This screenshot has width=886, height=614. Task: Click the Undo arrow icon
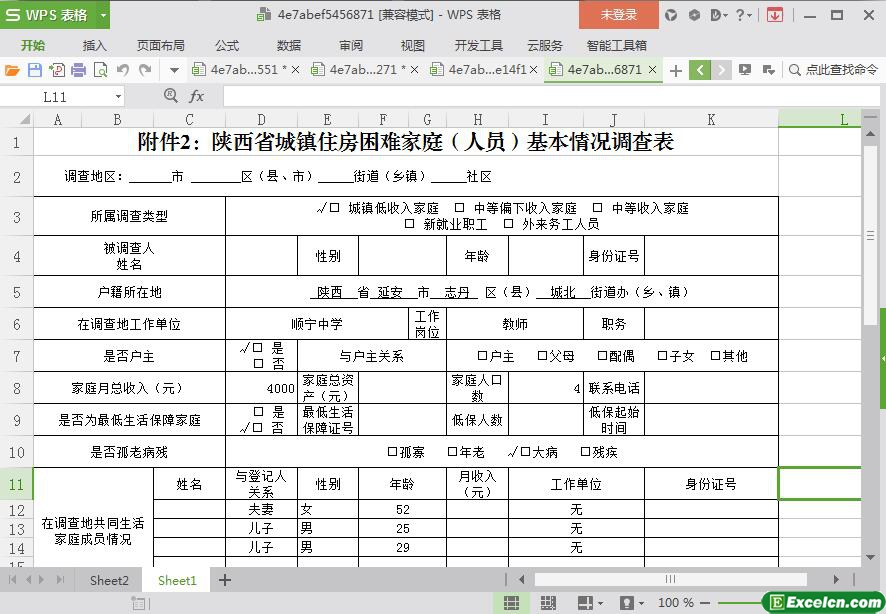pyautogui.click(x=123, y=70)
